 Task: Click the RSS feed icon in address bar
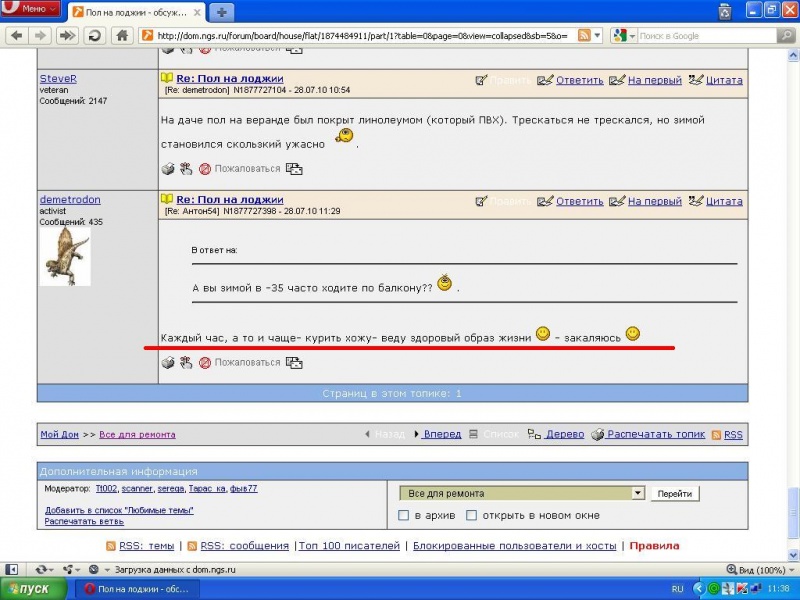click(585, 35)
